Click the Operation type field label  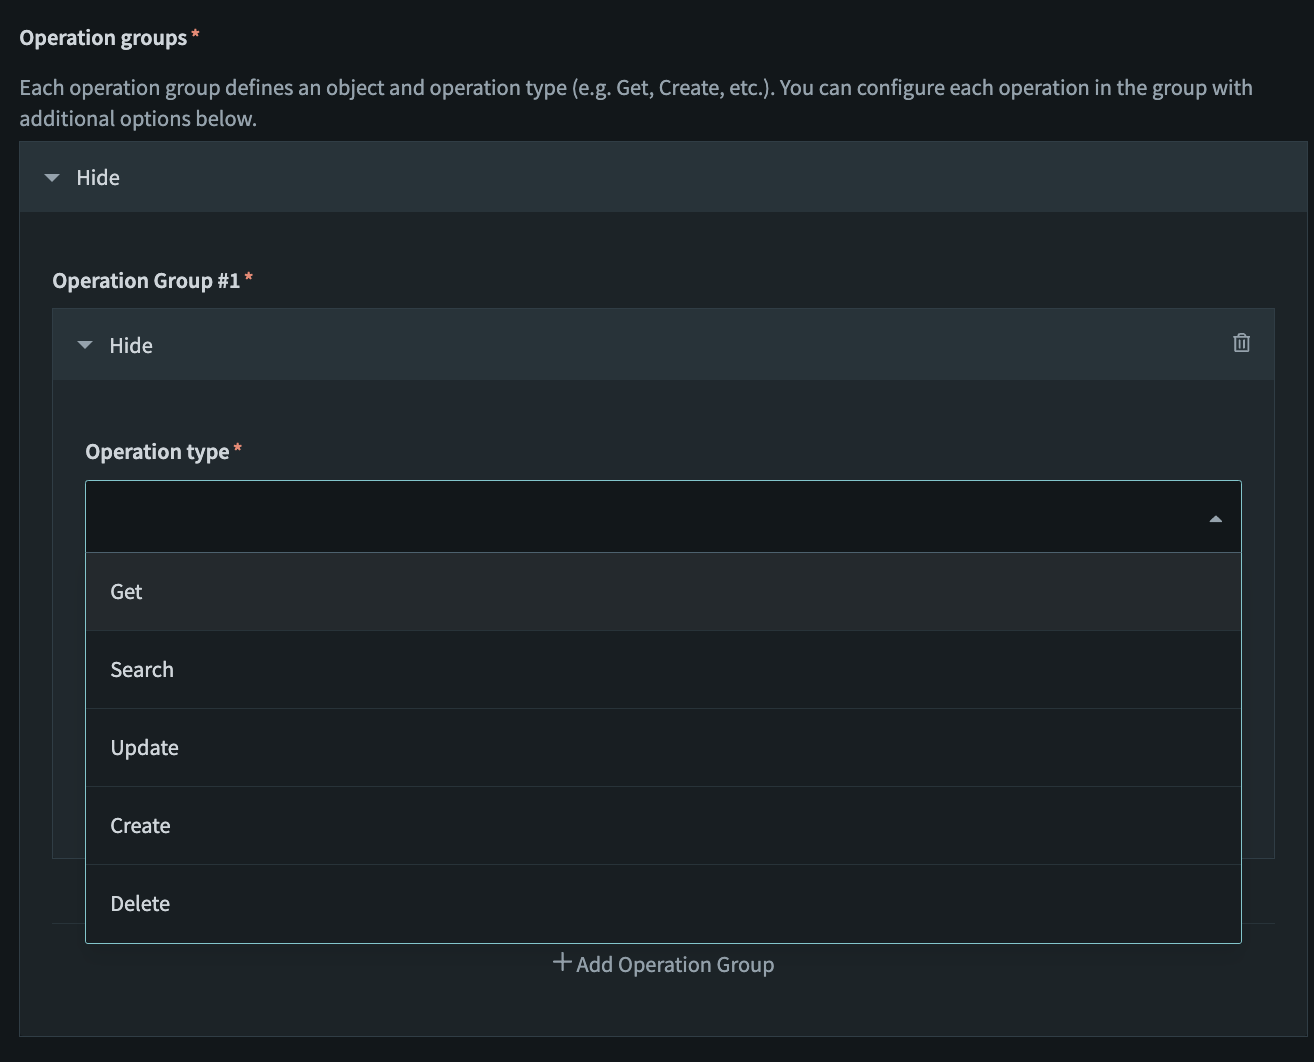(x=157, y=452)
